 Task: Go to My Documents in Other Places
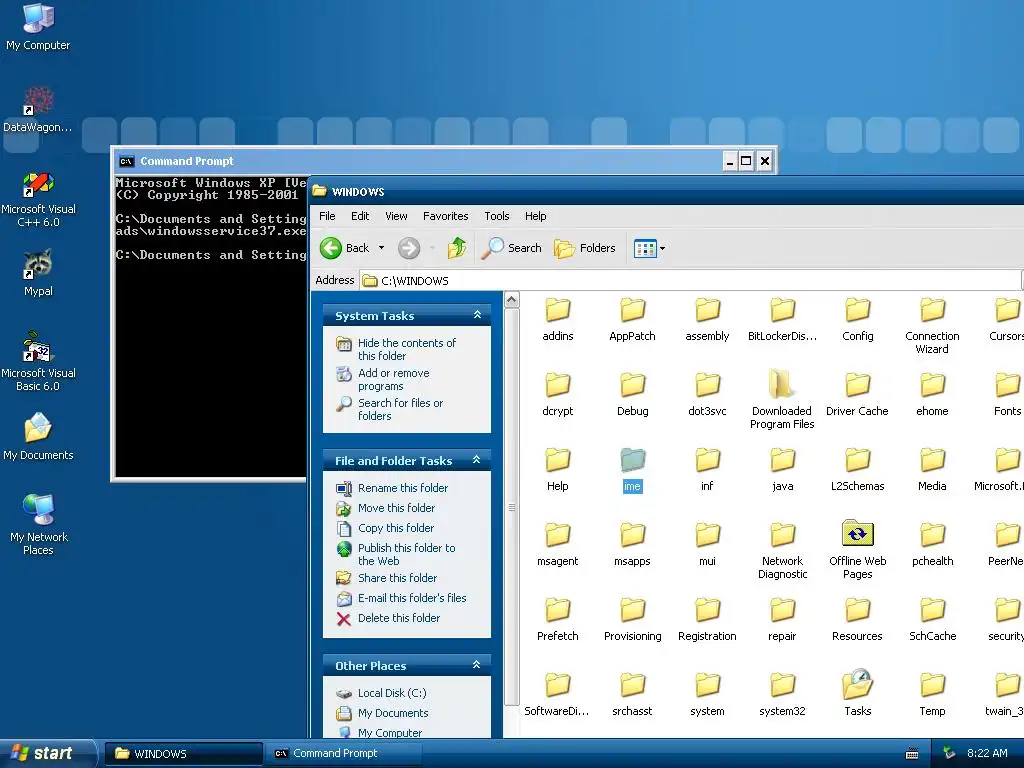point(383,713)
